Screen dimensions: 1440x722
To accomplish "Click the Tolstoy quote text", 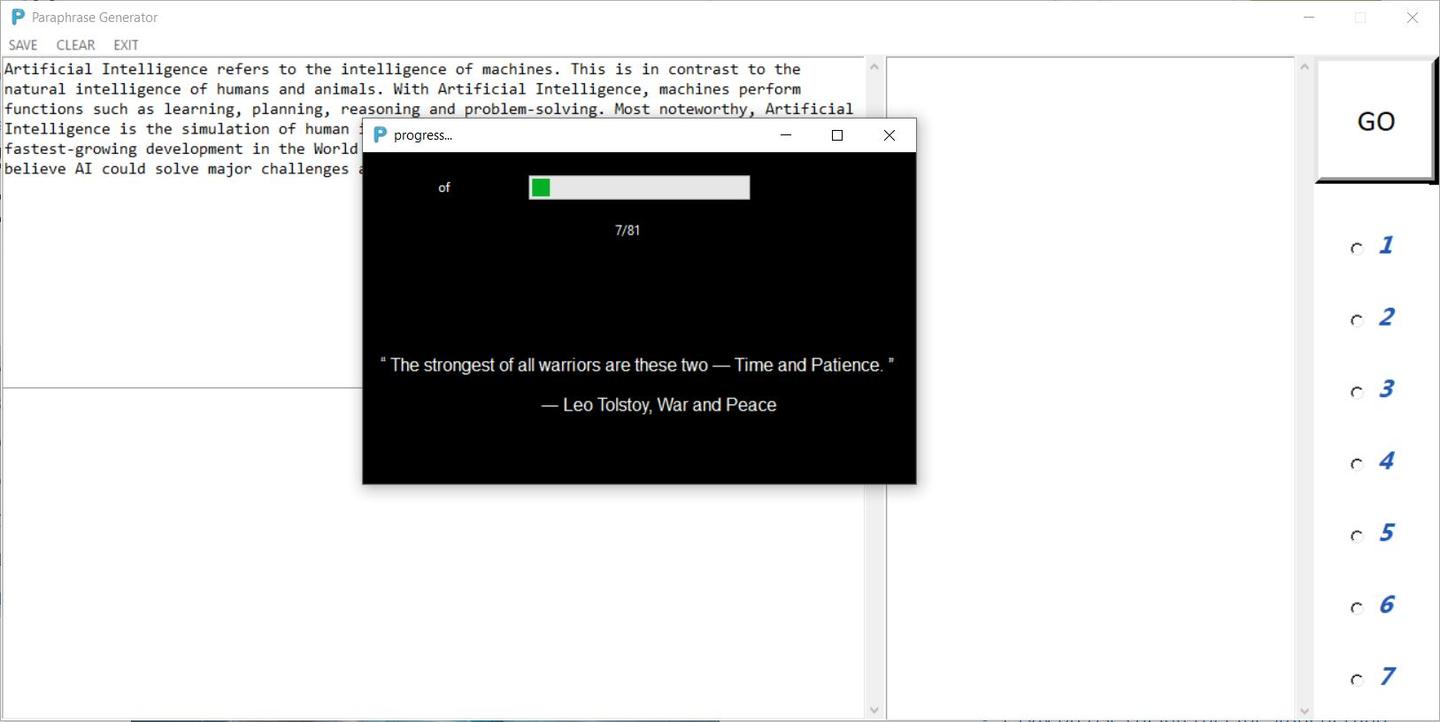I will pyautogui.click(x=637, y=365).
